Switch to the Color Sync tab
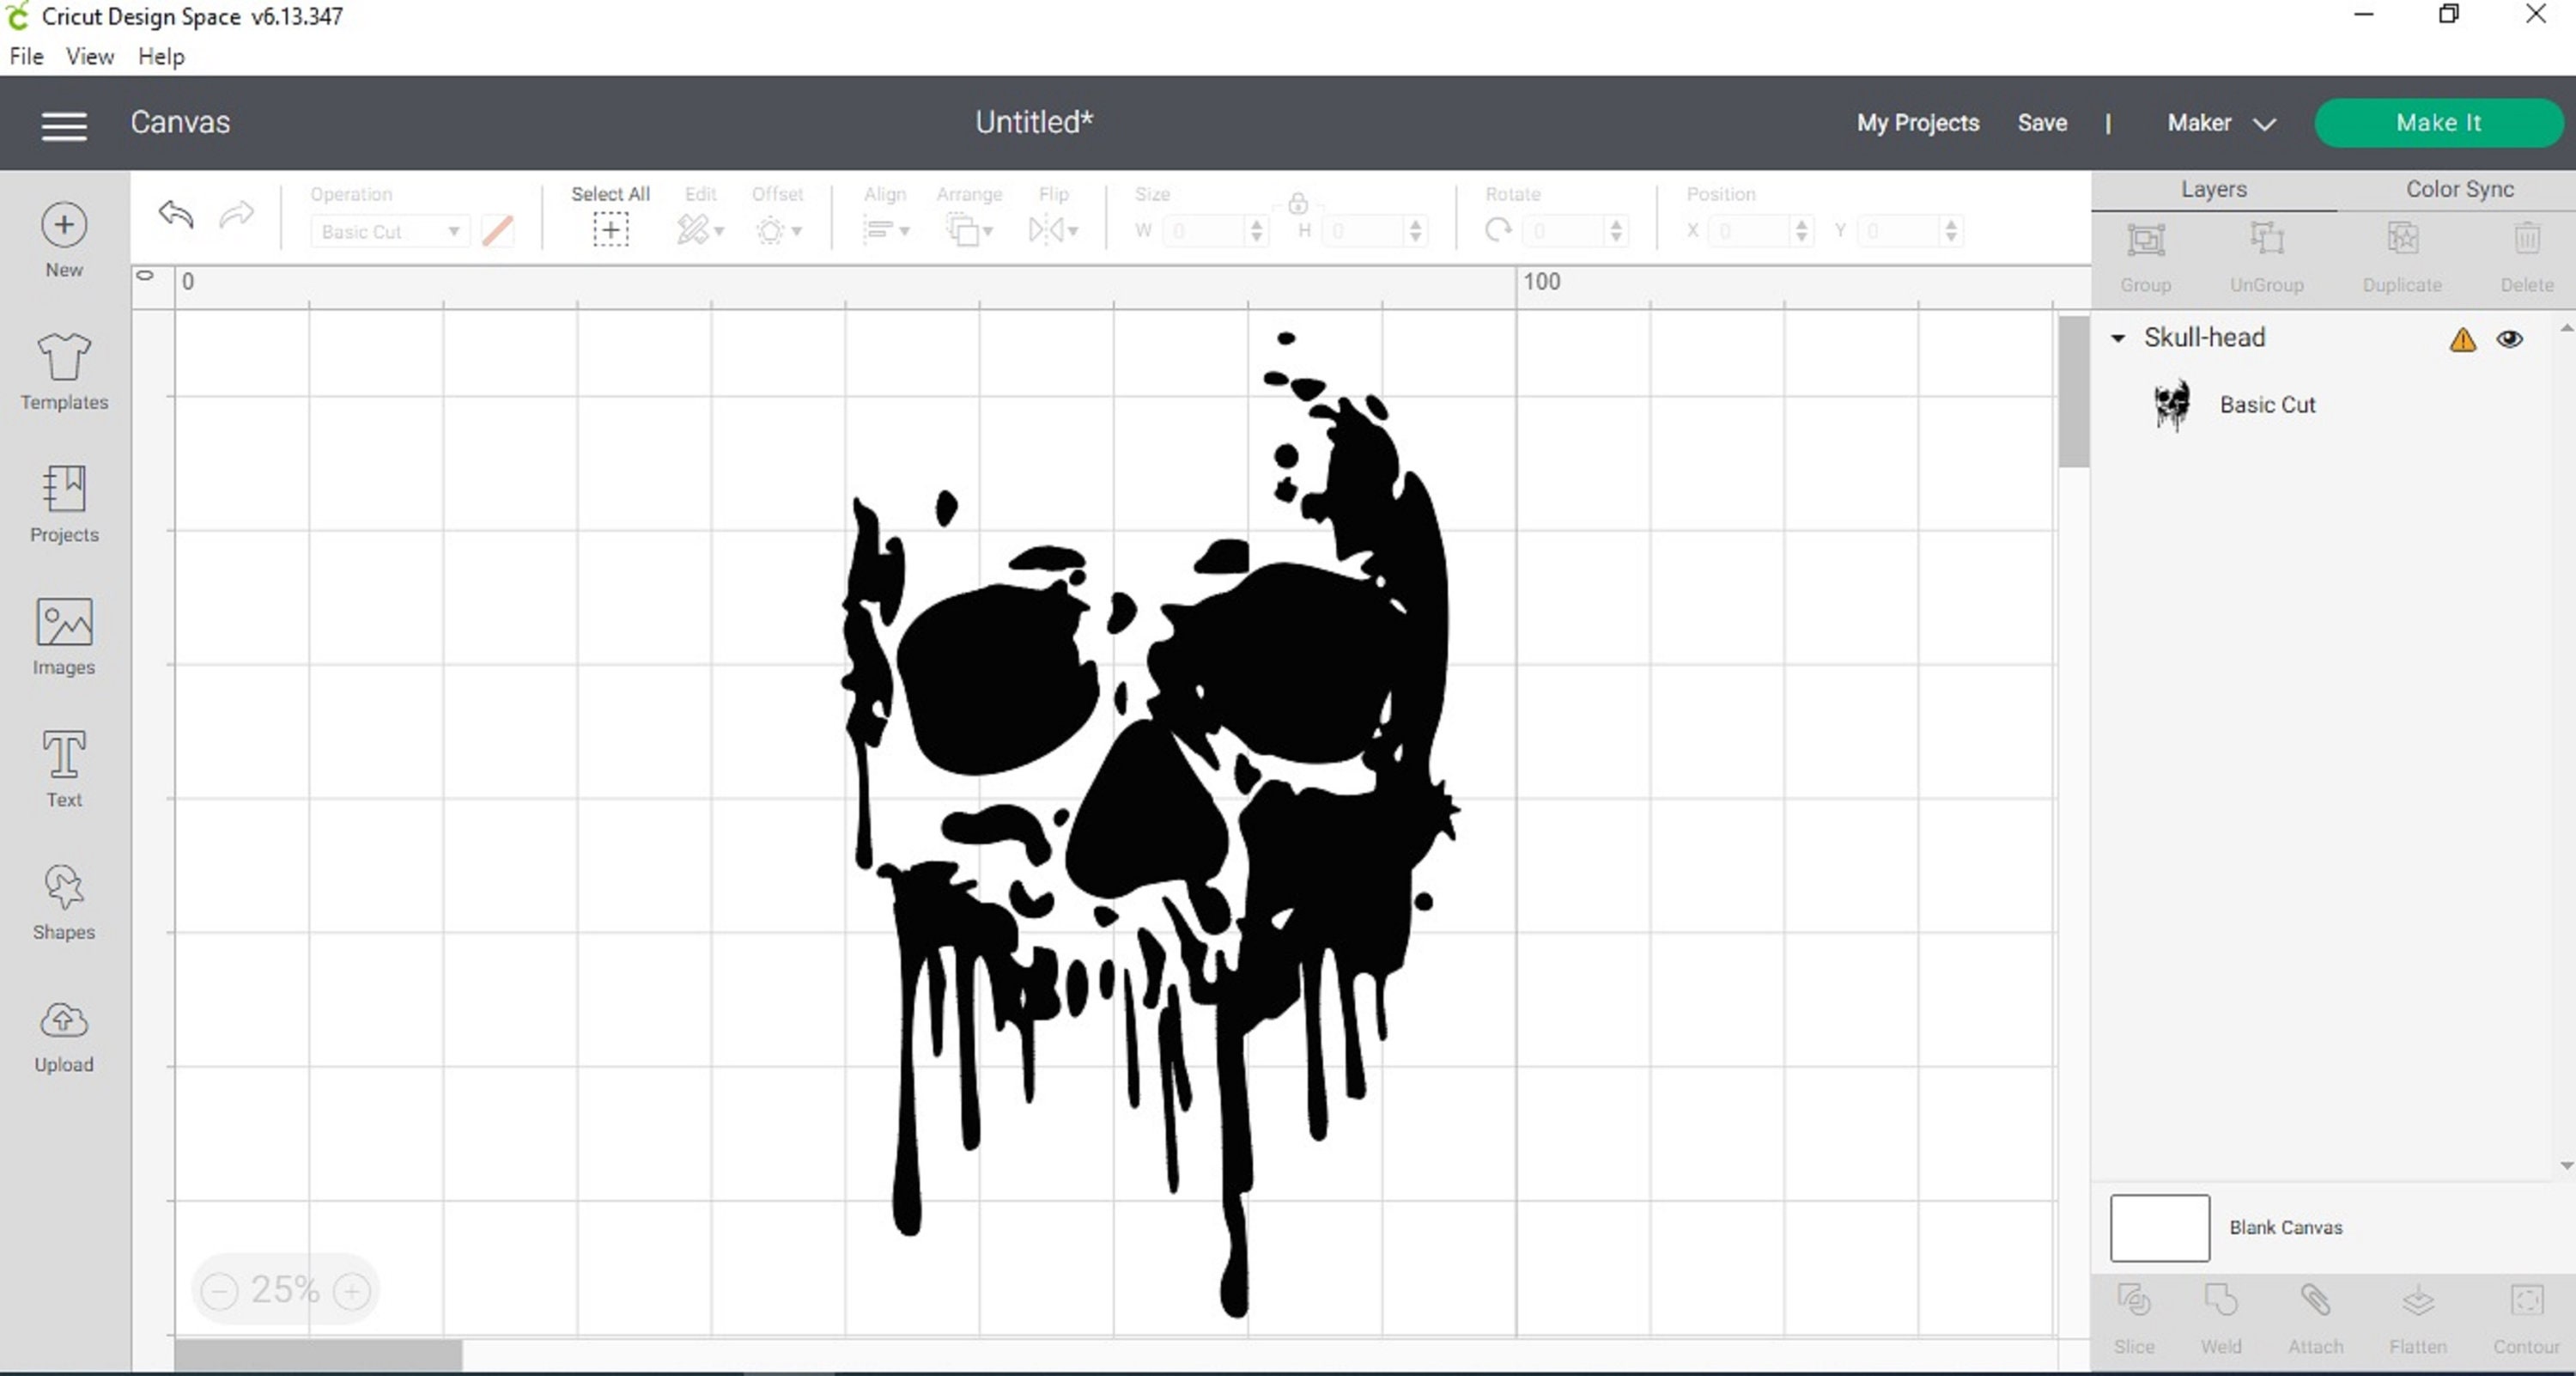This screenshot has height=1376, width=2576. (x=2459, y=188)
